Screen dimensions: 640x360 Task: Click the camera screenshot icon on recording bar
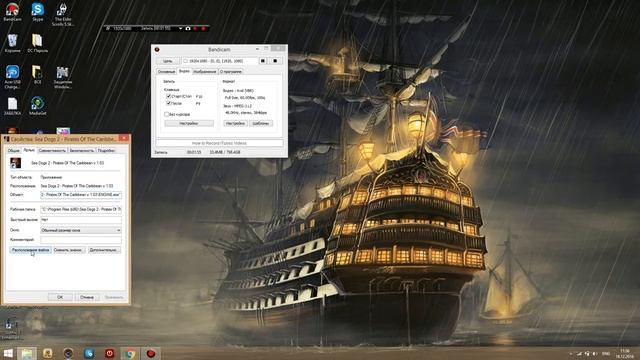tap(188, 28)
